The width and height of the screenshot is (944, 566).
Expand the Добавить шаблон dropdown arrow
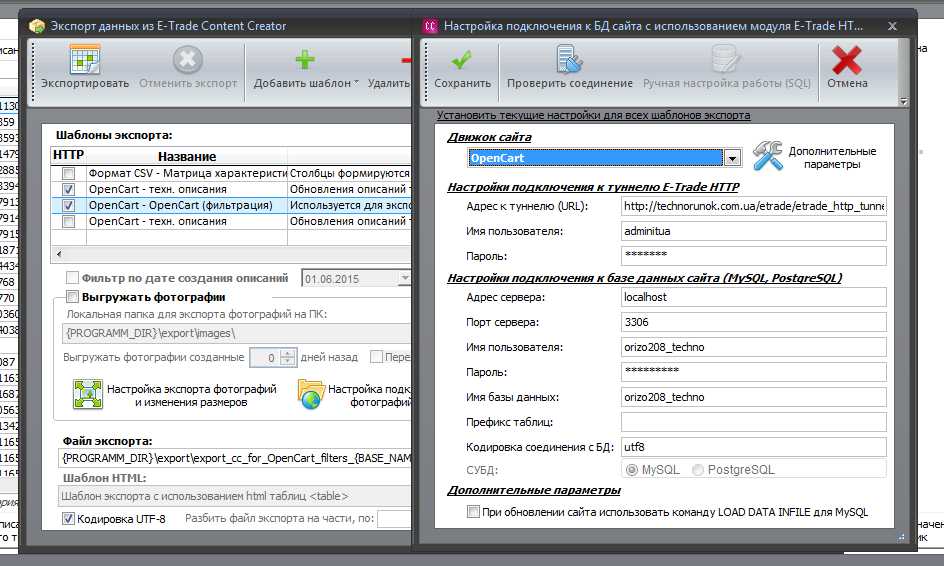356,82
